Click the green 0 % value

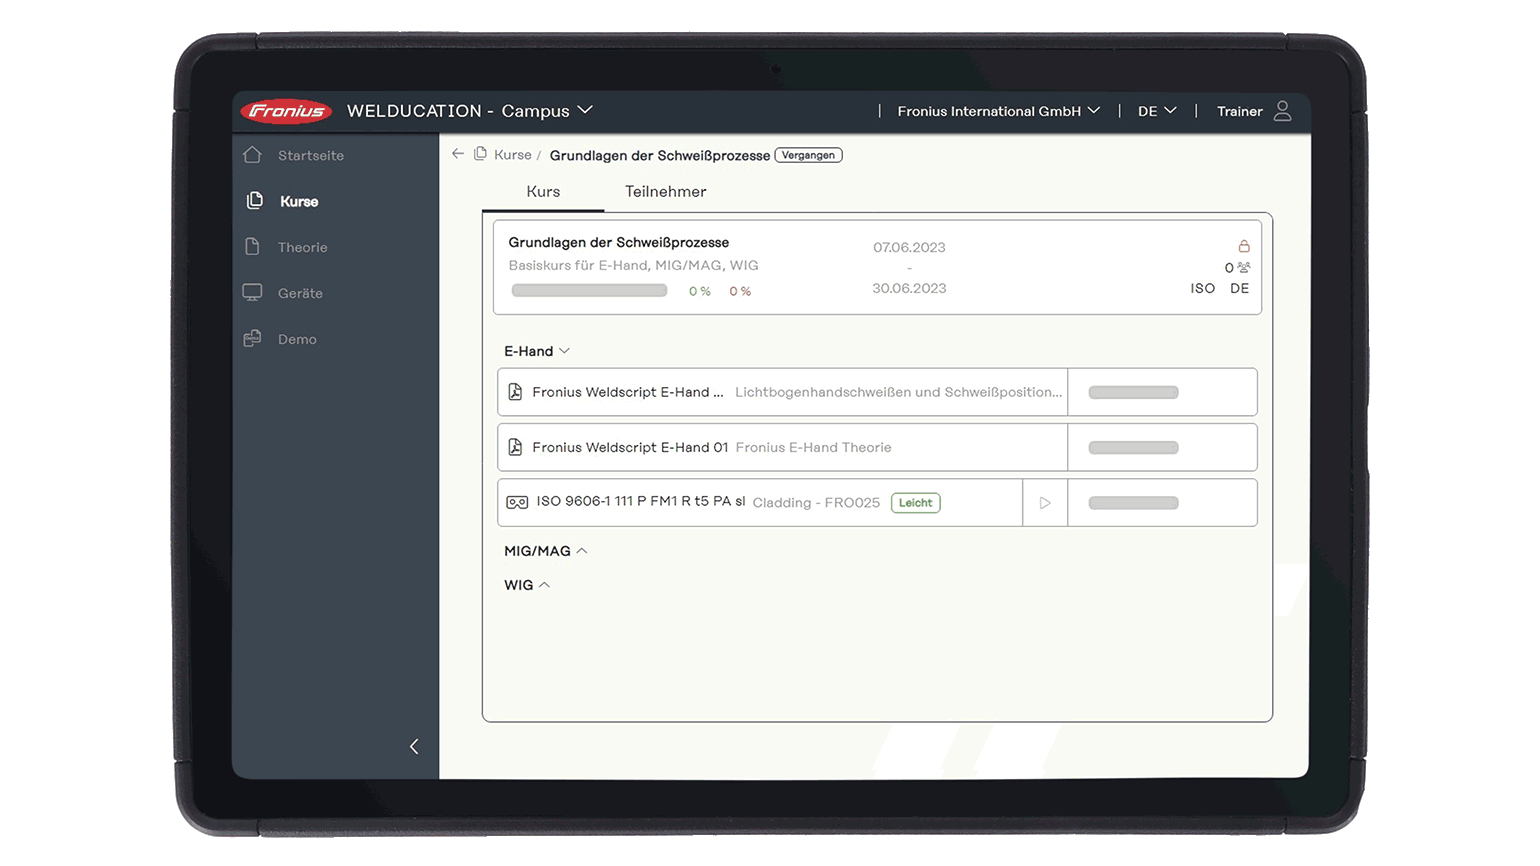700,291
